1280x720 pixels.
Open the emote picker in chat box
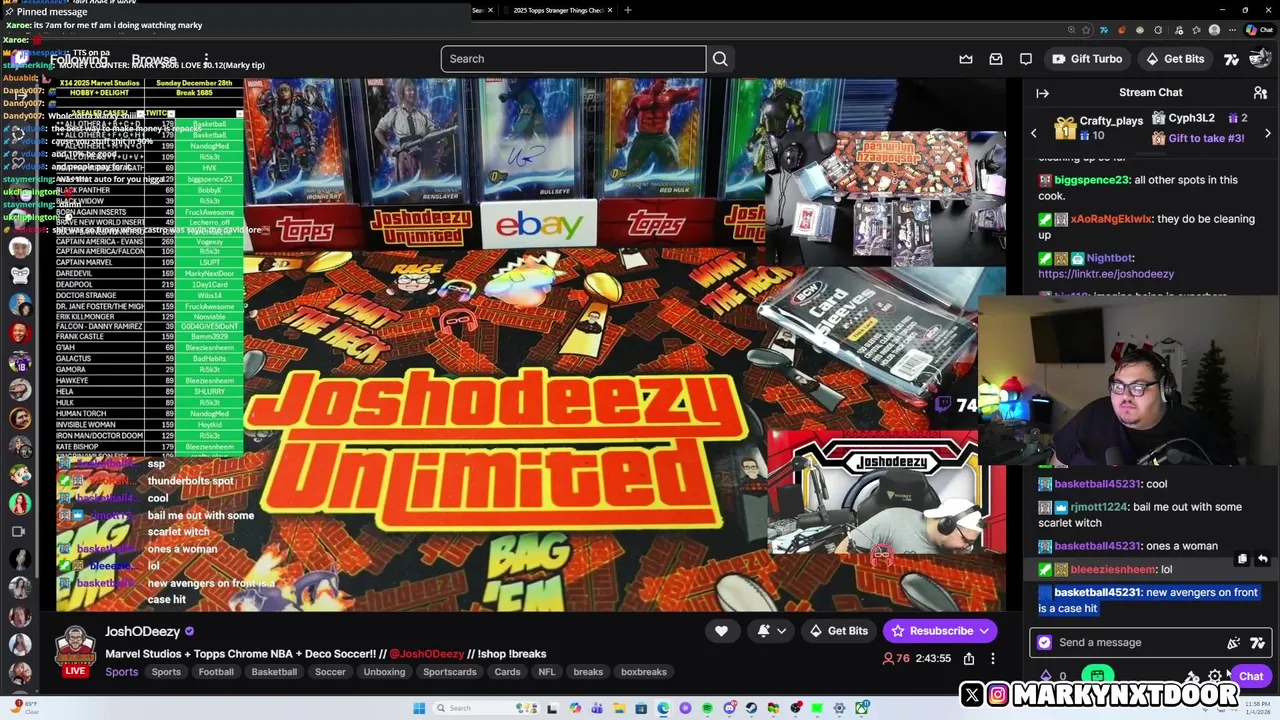coord(1234,643)
